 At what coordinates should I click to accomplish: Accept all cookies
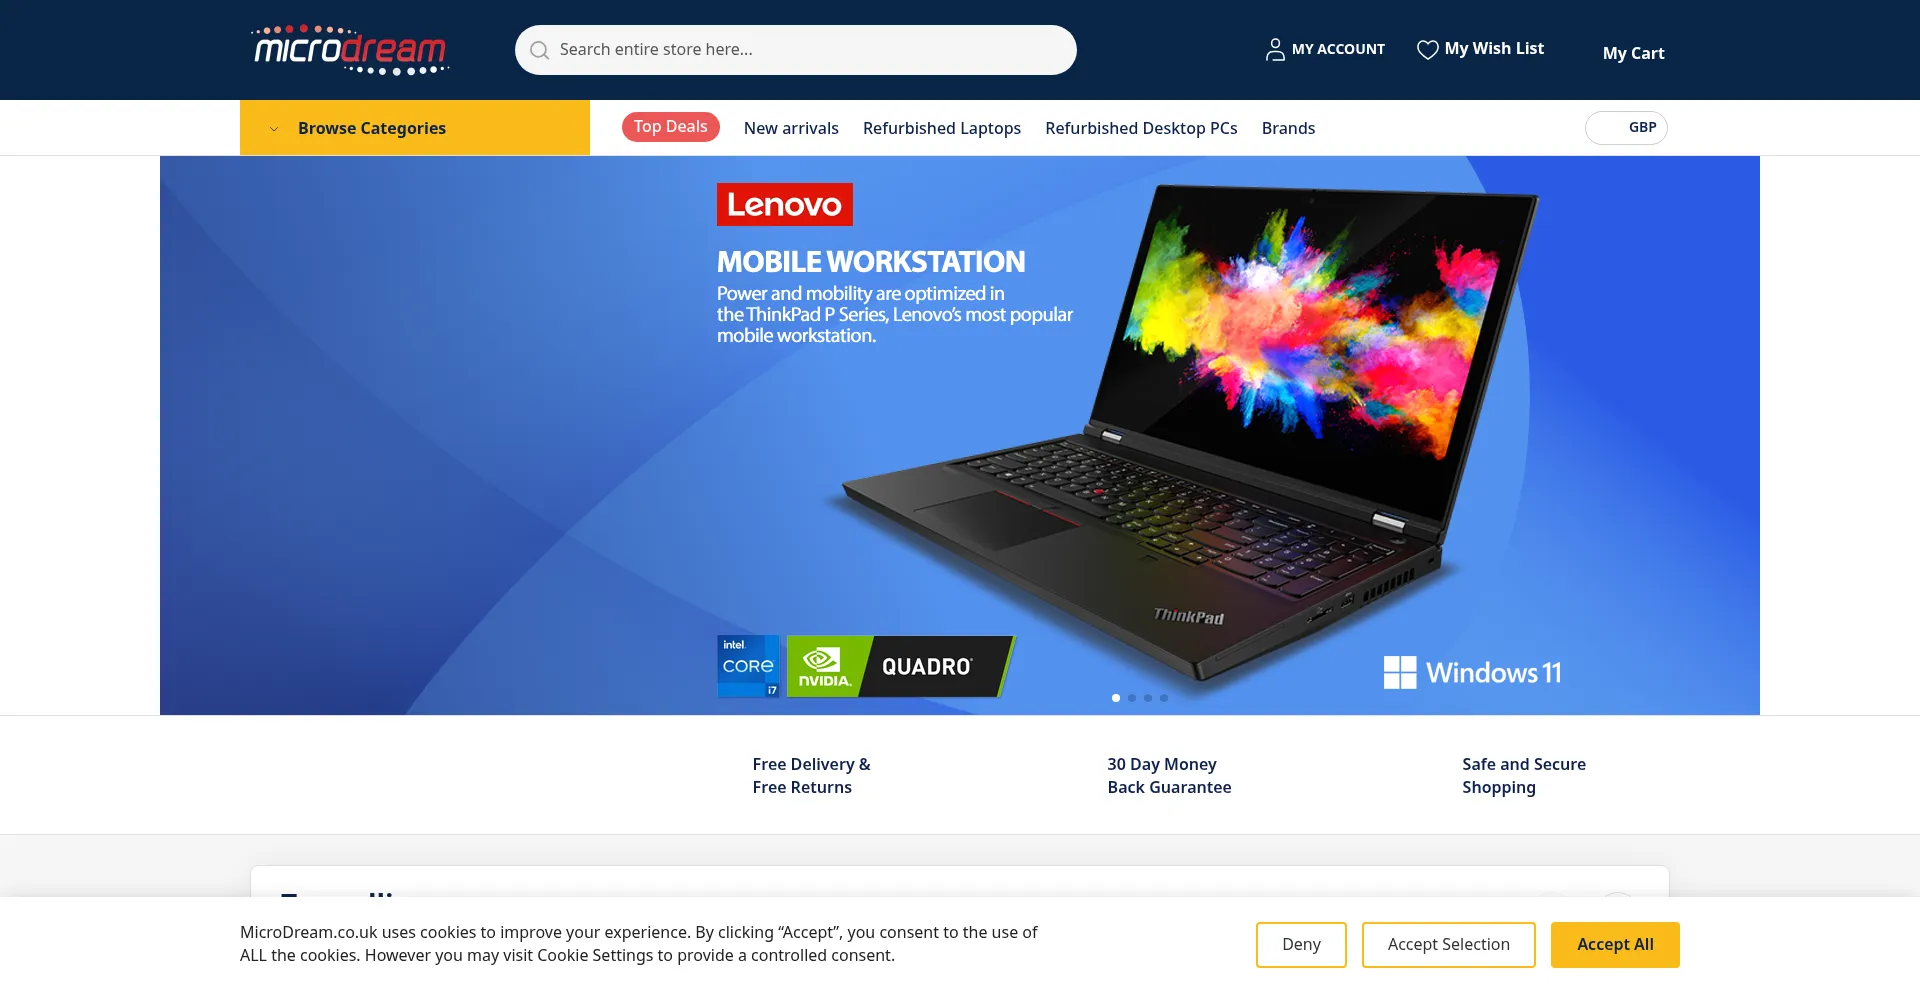[x=1615, y=945]
